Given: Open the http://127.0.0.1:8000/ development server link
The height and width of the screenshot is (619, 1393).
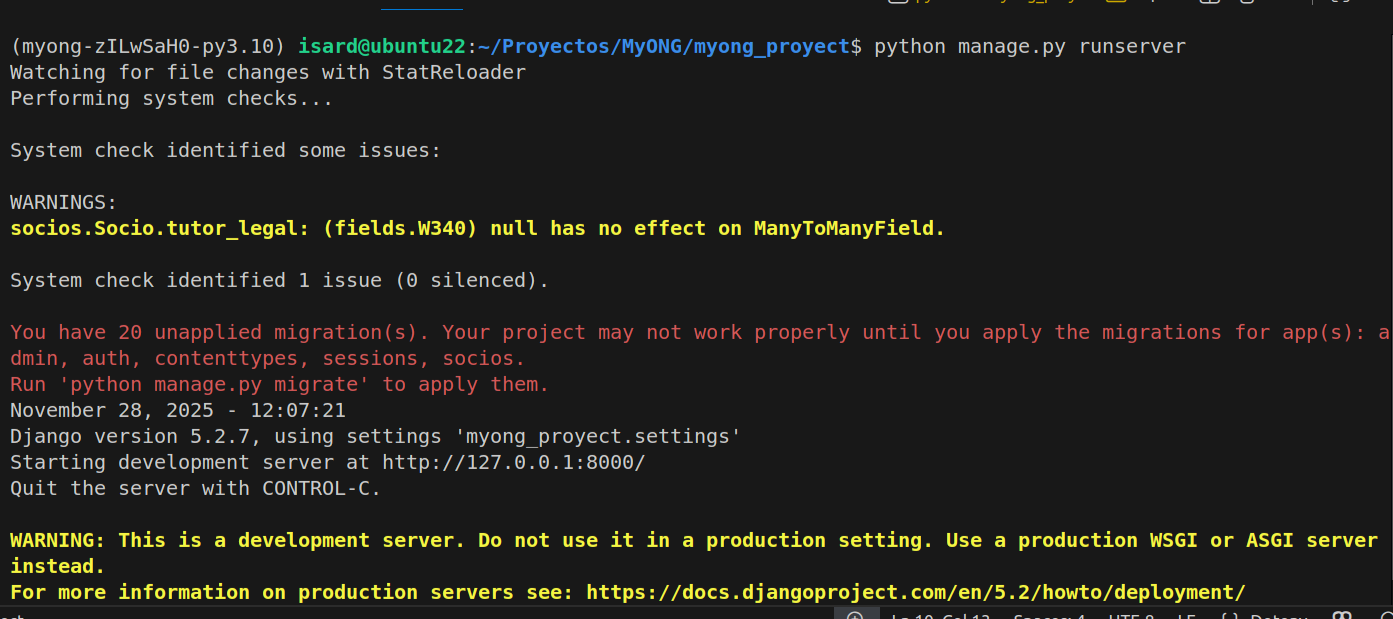Looking at the screenshot, I should [x=513, y=462].
